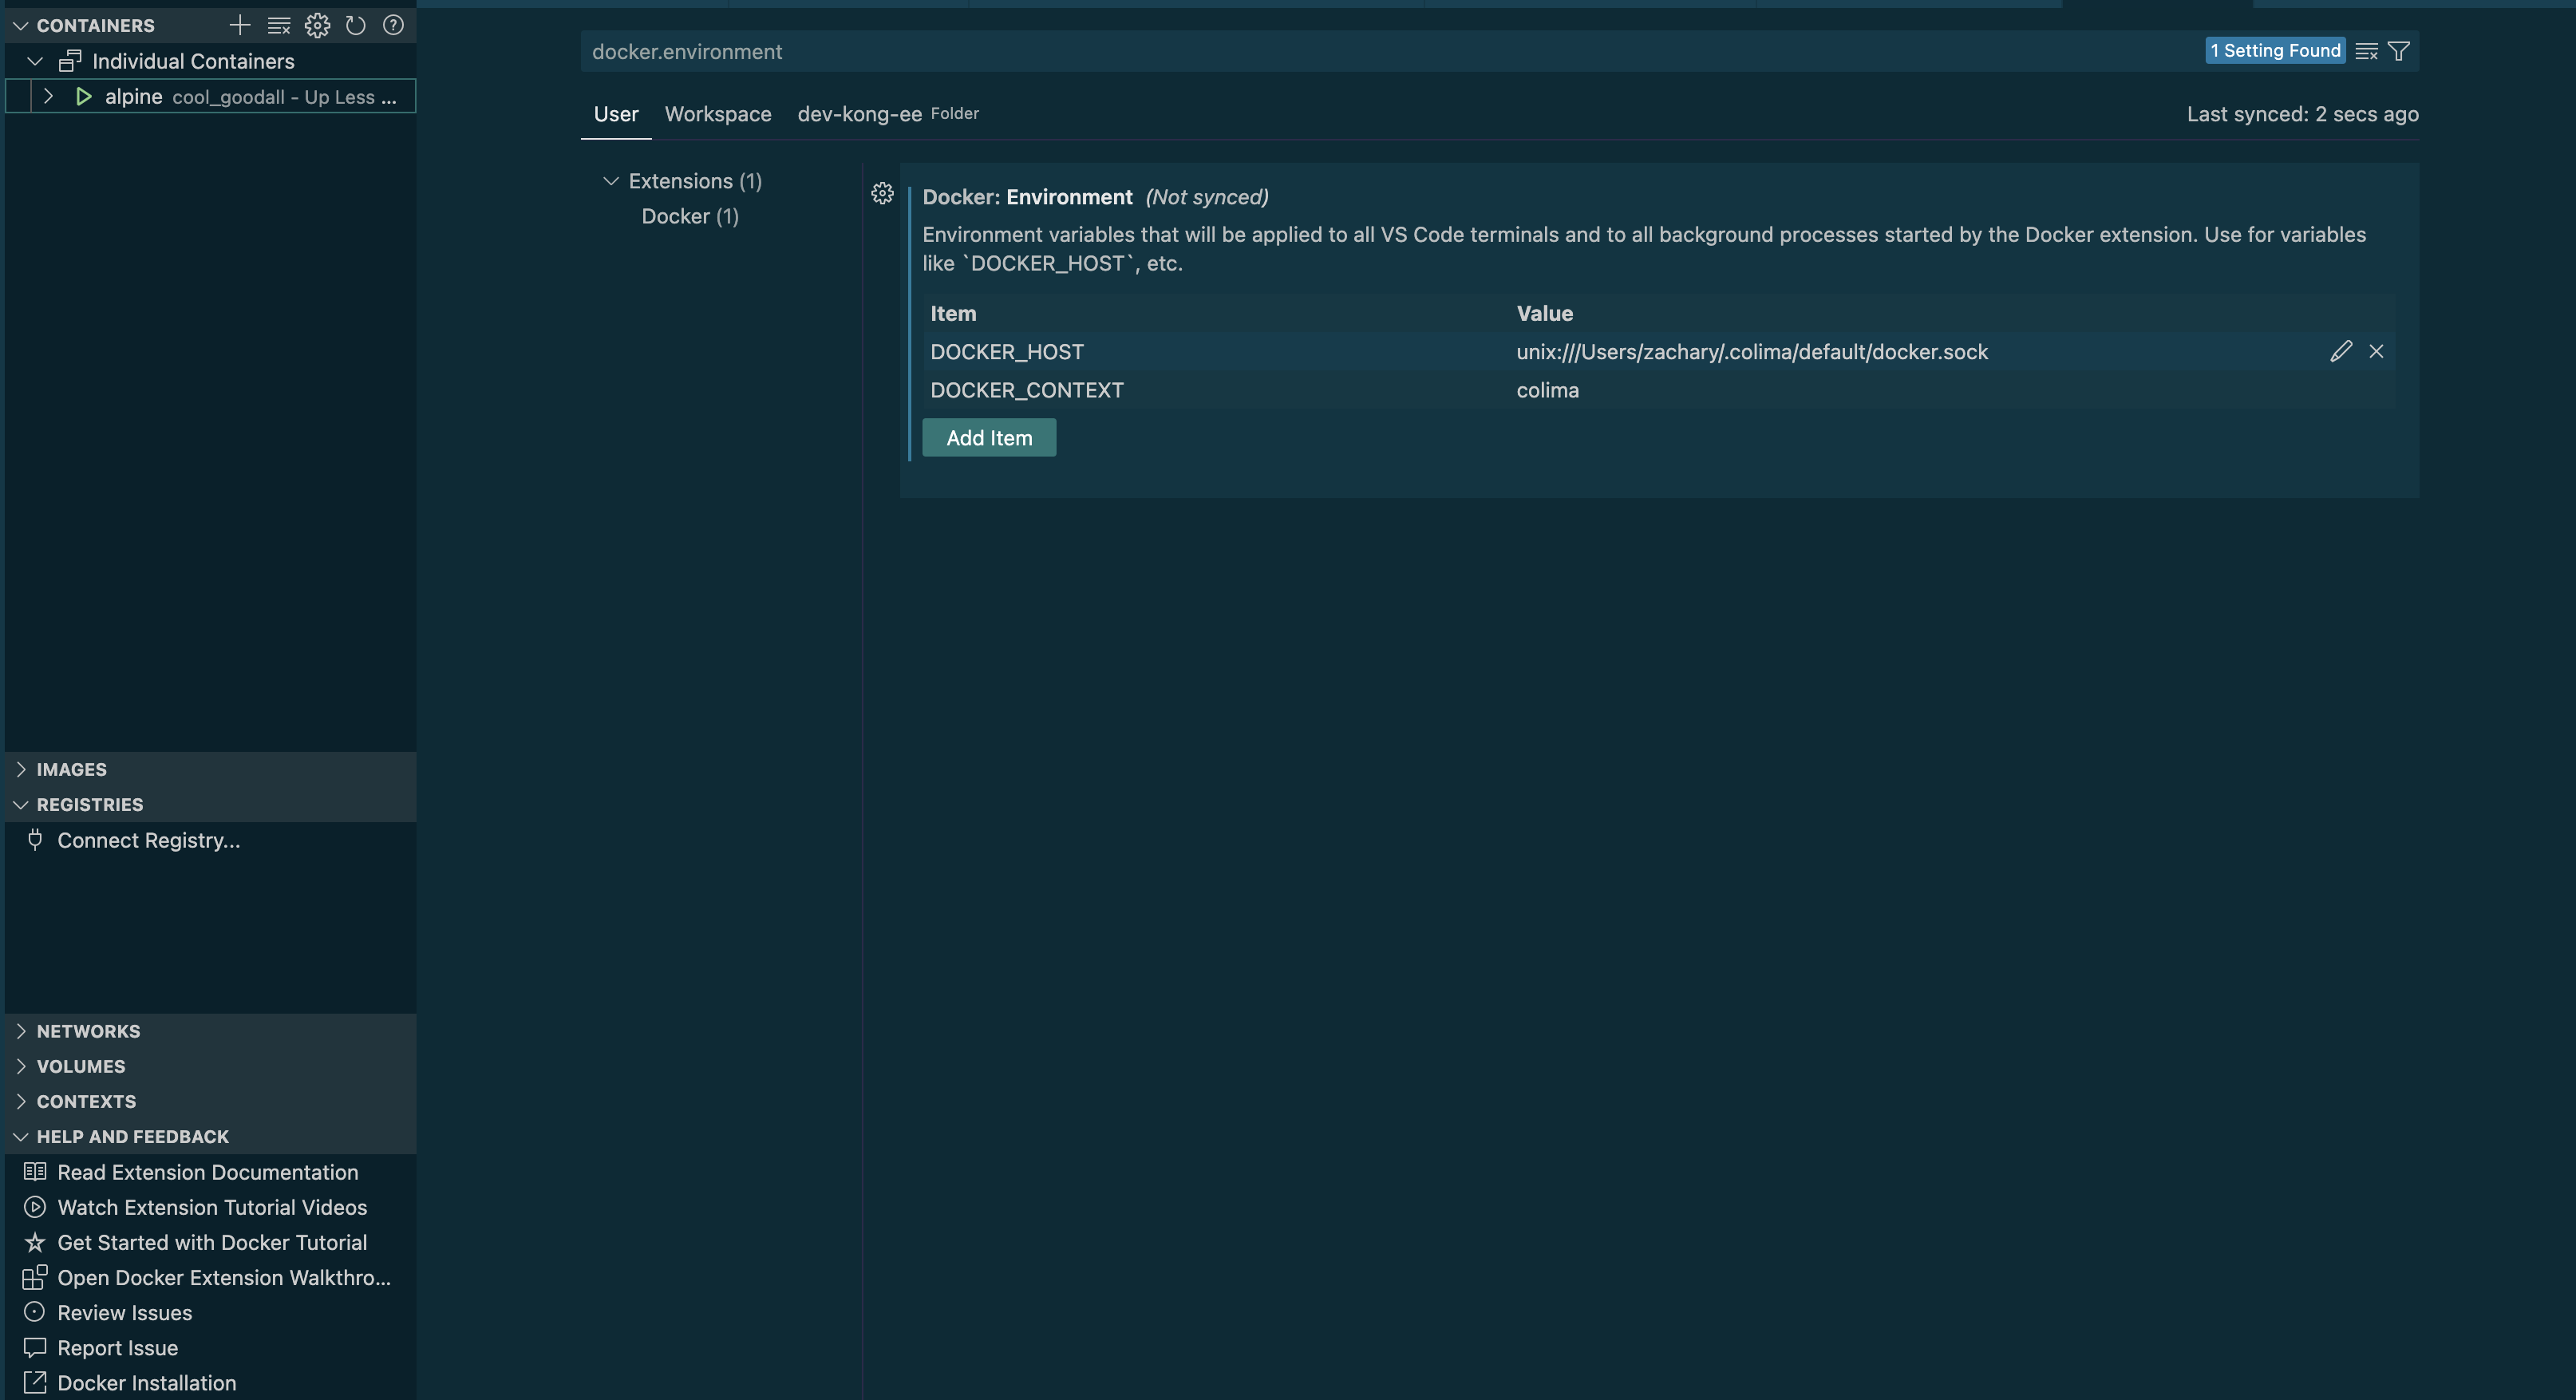Viewport: 2576px width, 1400px height.
Task: Remove the DOCKER_HOST item
Action: [2376, 351]
